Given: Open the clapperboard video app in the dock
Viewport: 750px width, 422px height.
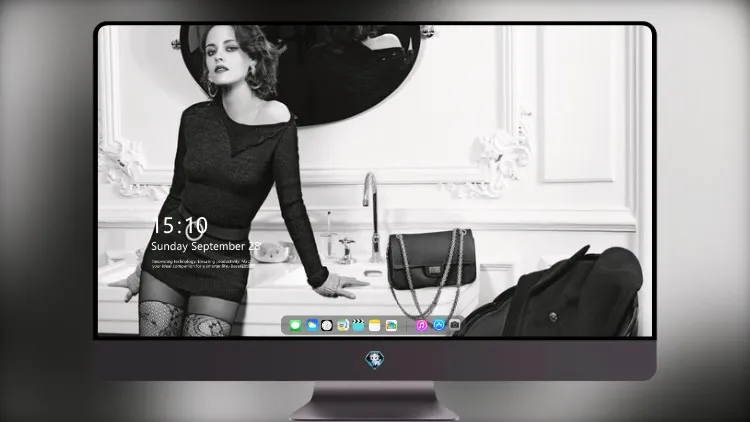Looking at the screenshot, I should (358, 326).
